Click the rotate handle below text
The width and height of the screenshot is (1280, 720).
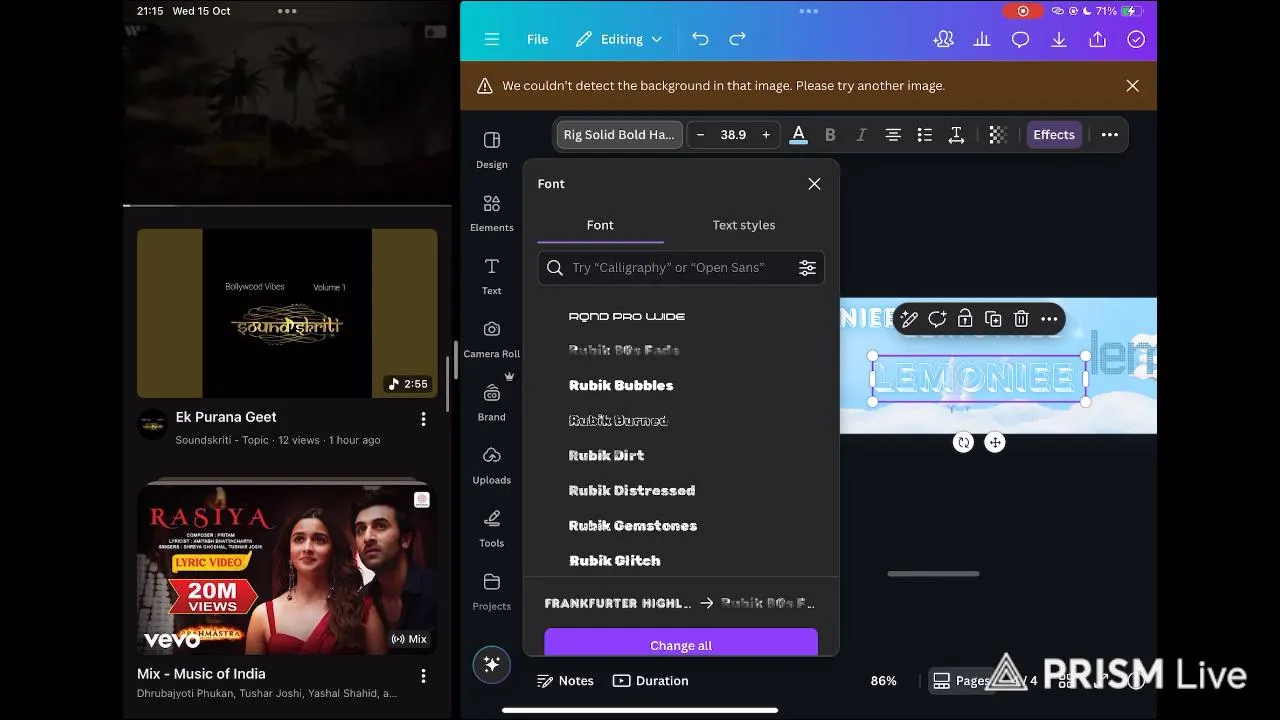963,442
